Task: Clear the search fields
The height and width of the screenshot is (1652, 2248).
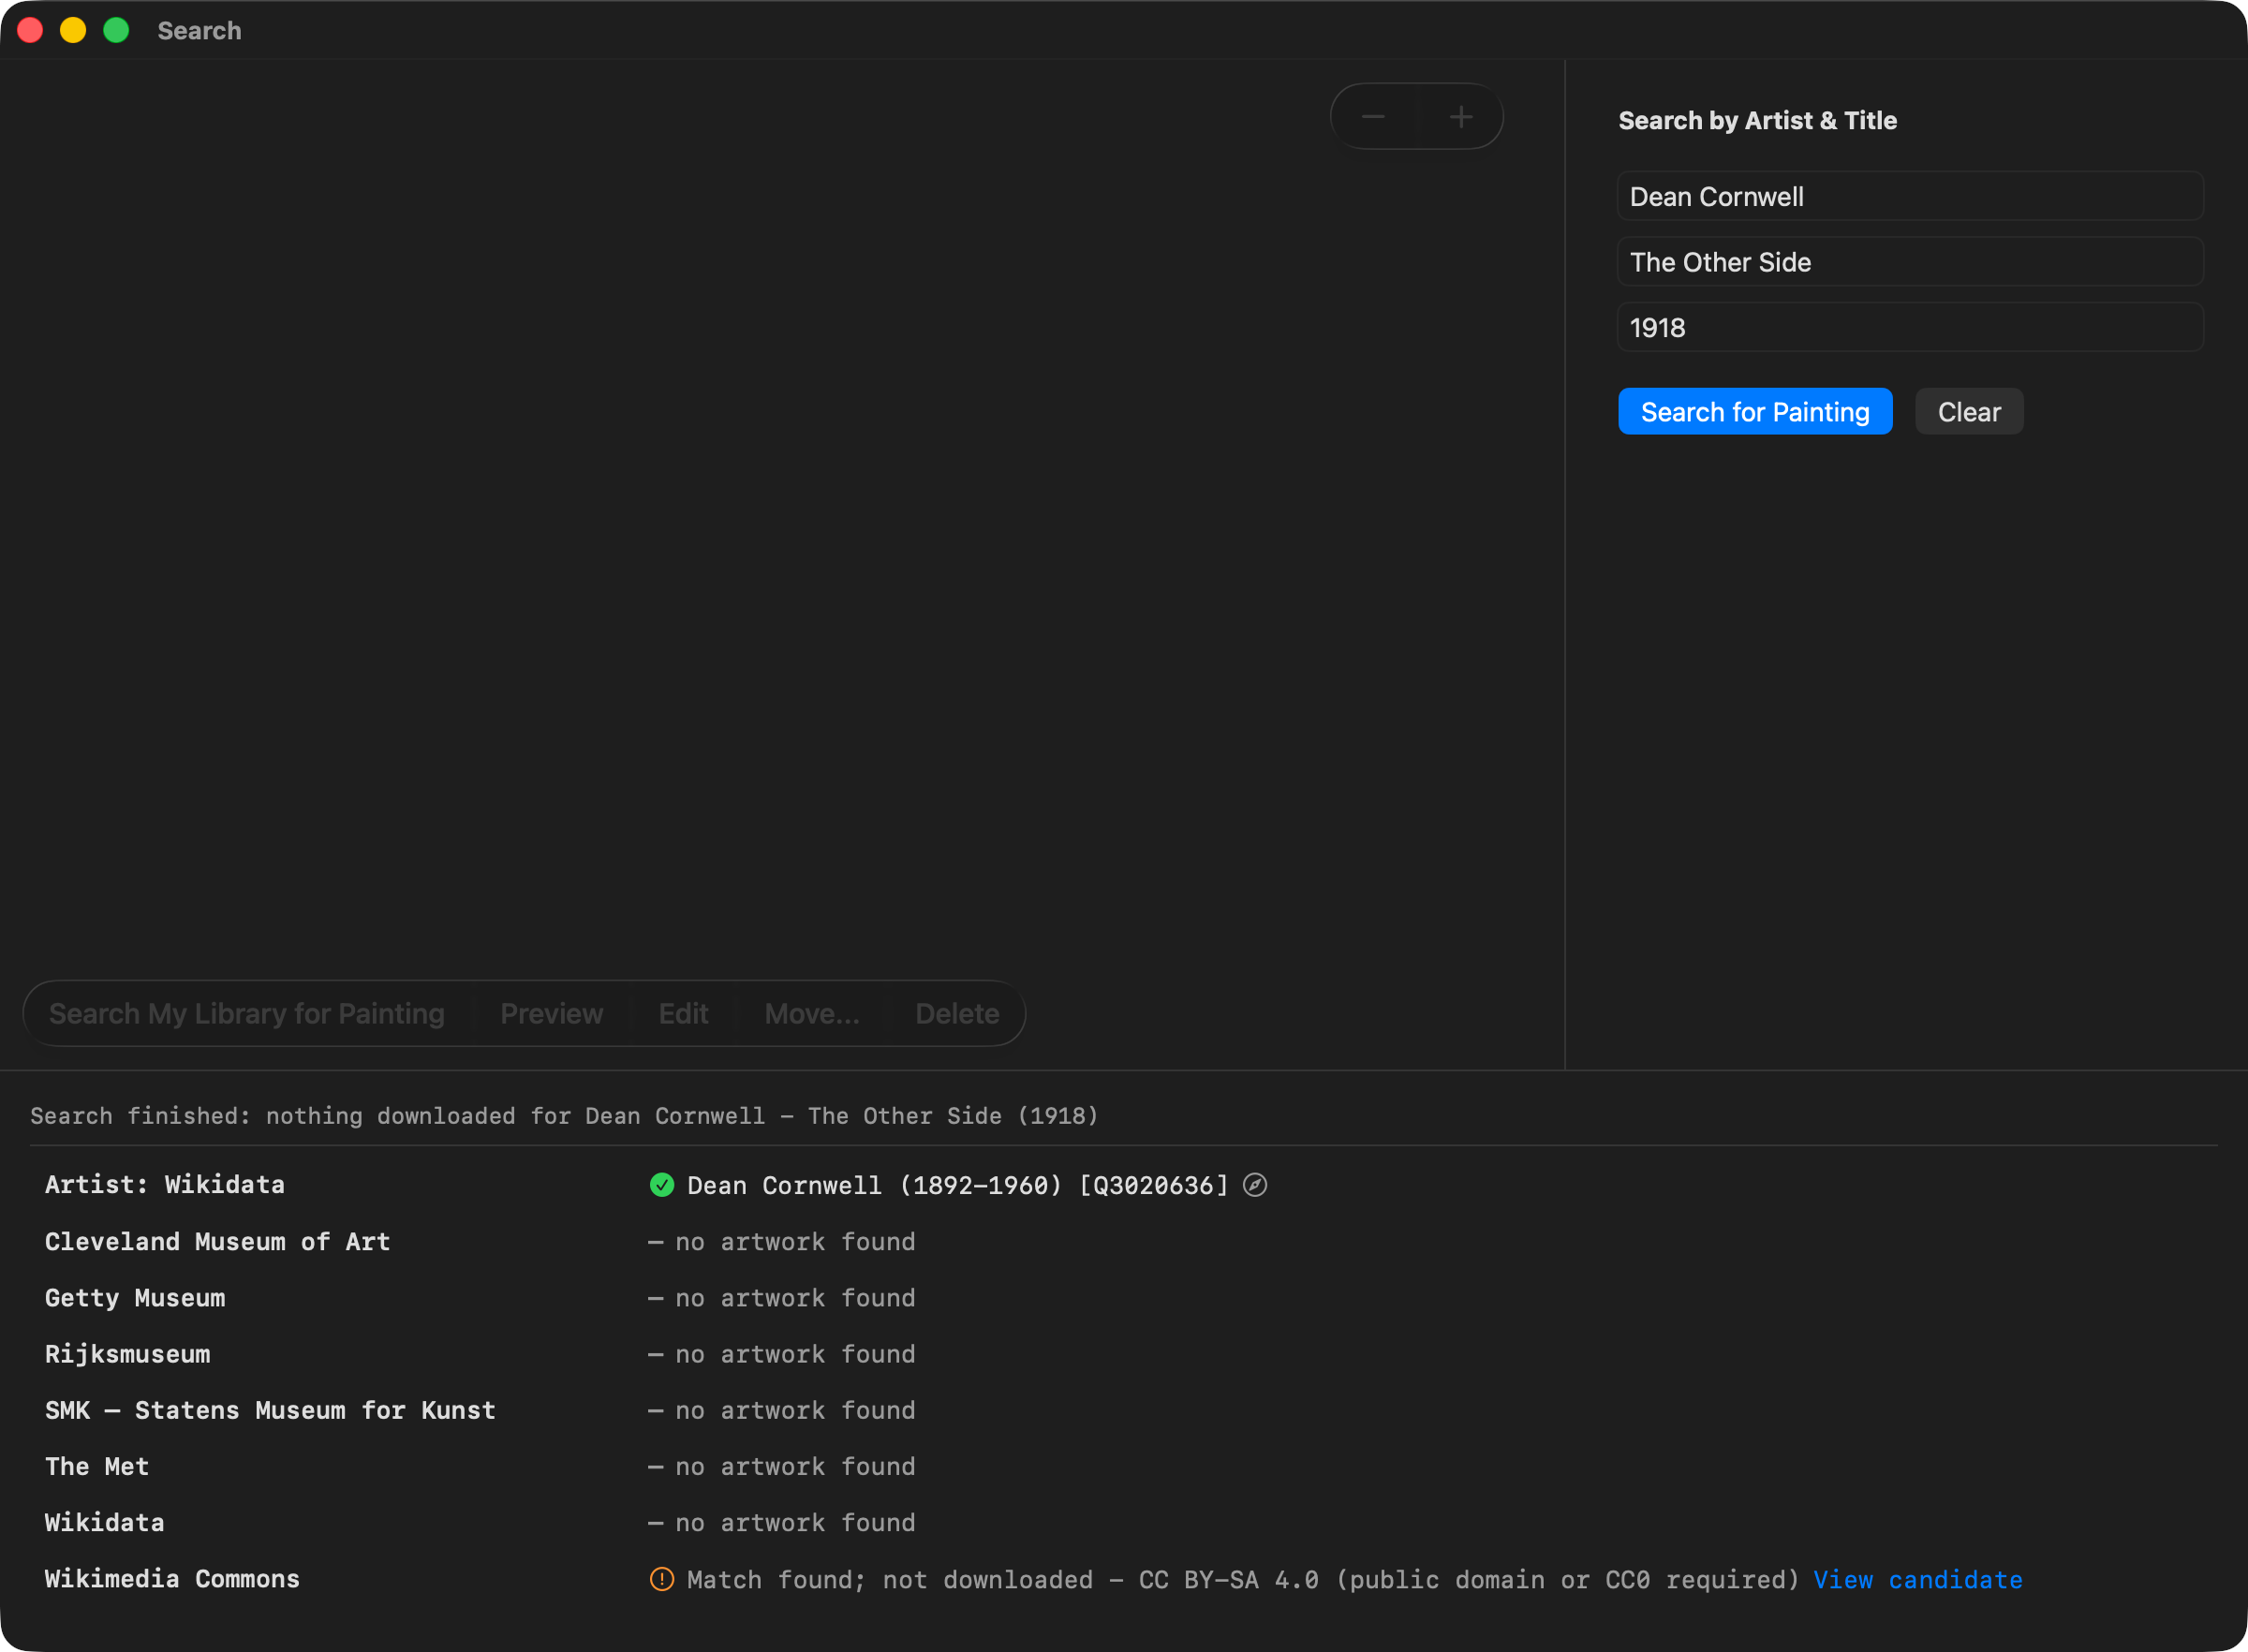Action: pos(1969,412)
